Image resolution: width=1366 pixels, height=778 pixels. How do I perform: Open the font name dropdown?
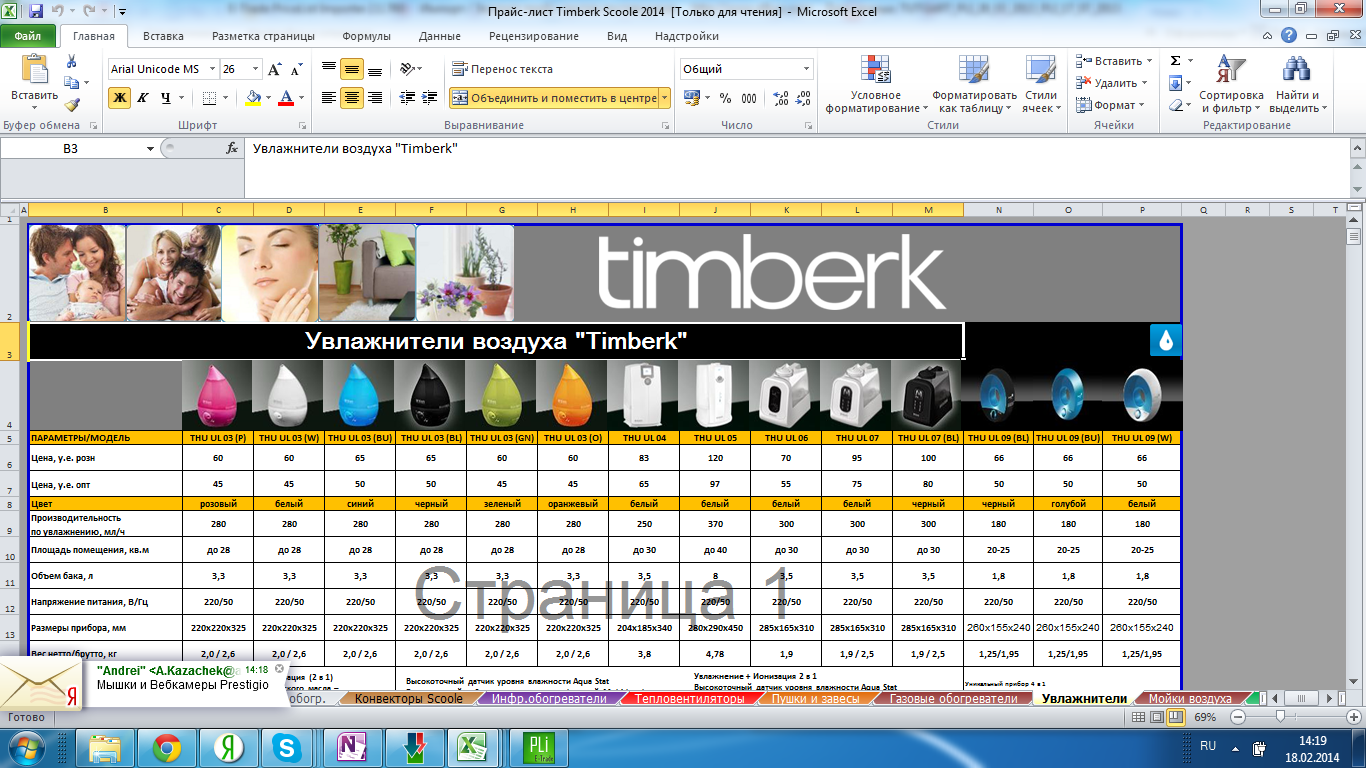210,70
